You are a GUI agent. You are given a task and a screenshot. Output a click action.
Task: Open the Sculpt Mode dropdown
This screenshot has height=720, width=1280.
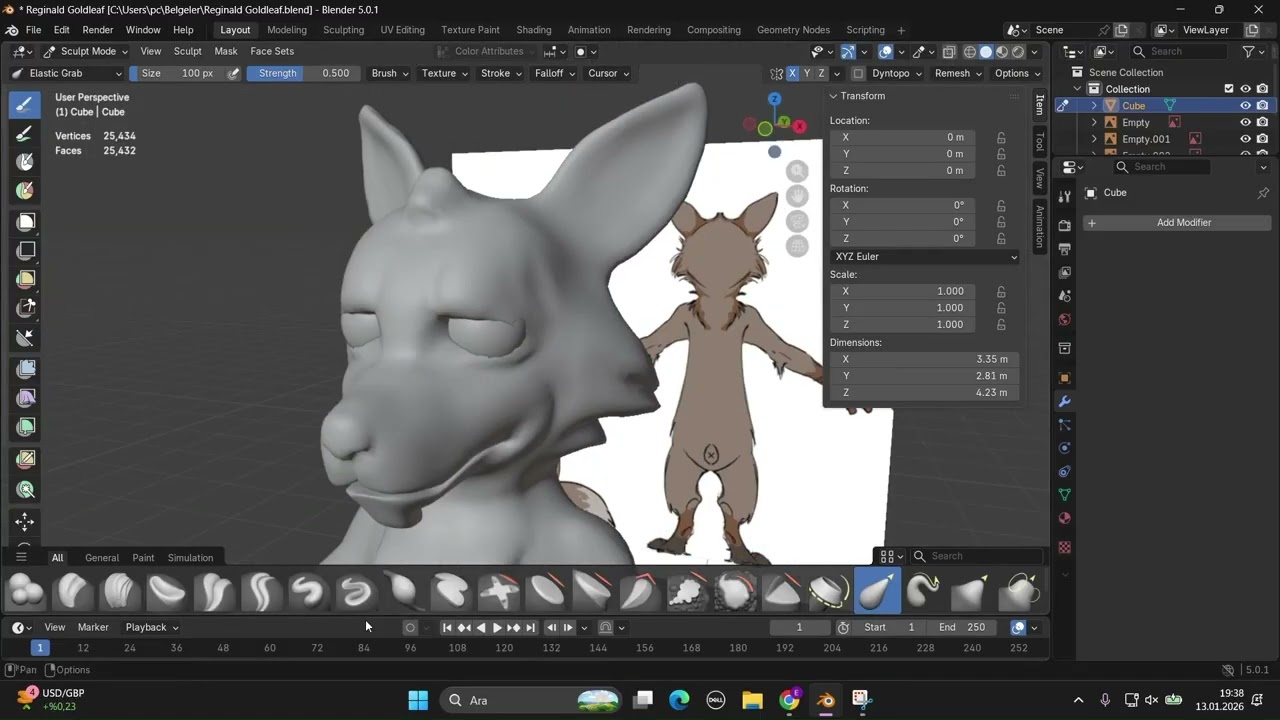coord(85,51)
